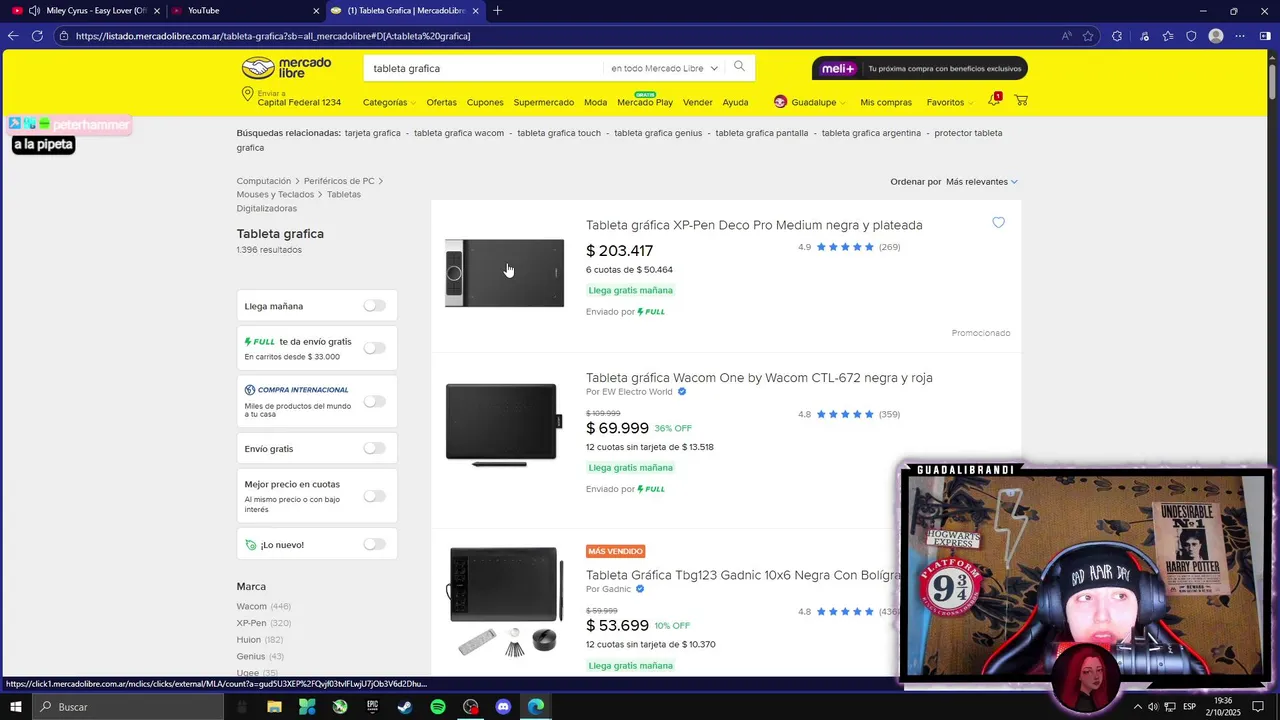Image resolution: width=1280 pixels, height=720 pixels.
Task: Open the shopping cart icon
Action: coord(1021,101)
